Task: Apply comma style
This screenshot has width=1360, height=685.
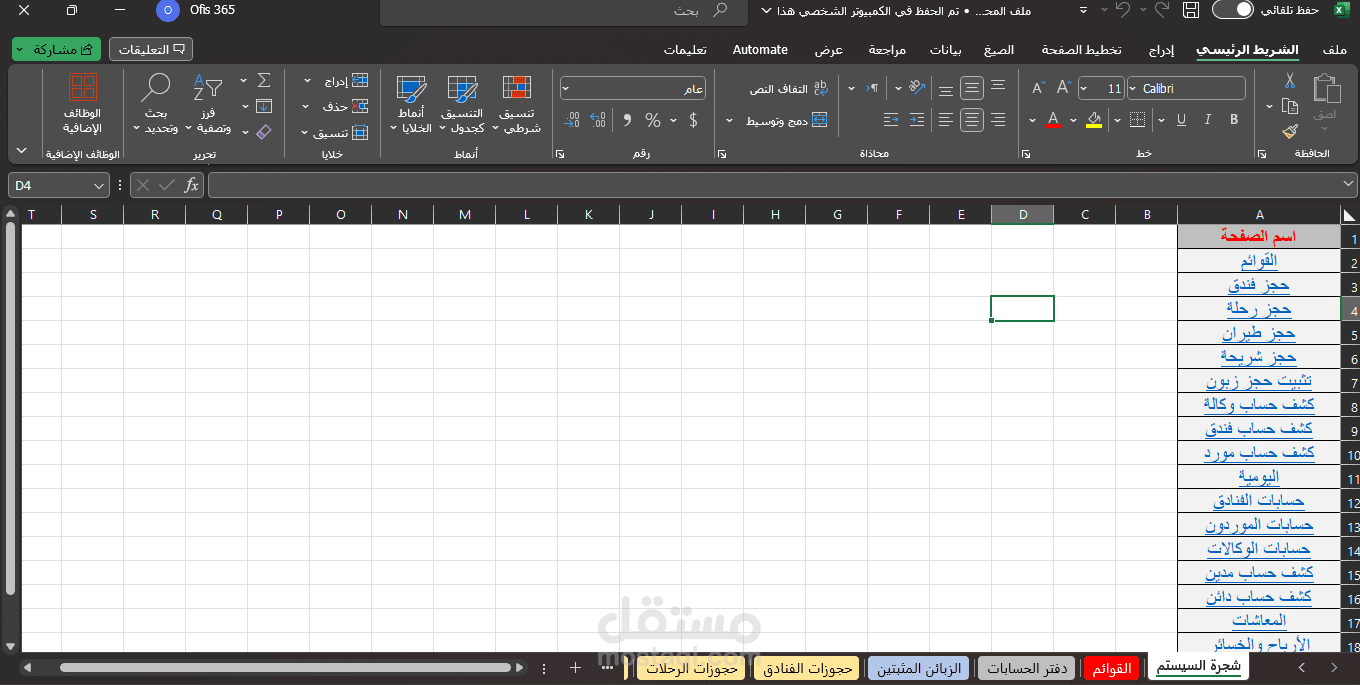Action: click(x=627, y=120)
